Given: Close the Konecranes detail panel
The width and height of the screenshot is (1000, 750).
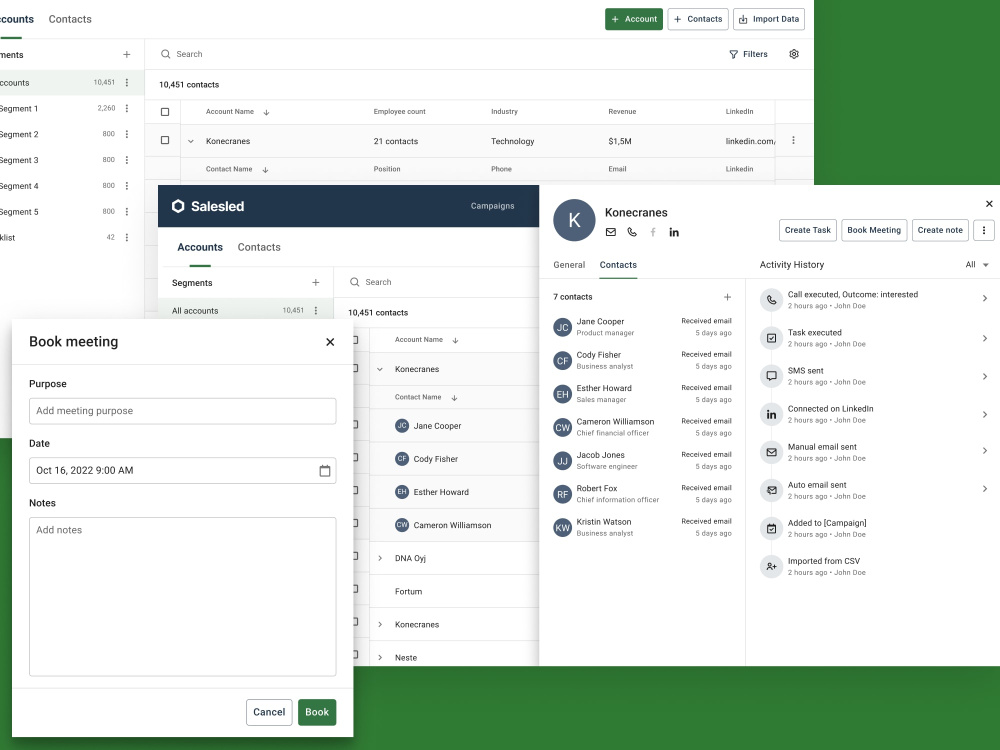Looking at the screenshot, I should [989, 204].
